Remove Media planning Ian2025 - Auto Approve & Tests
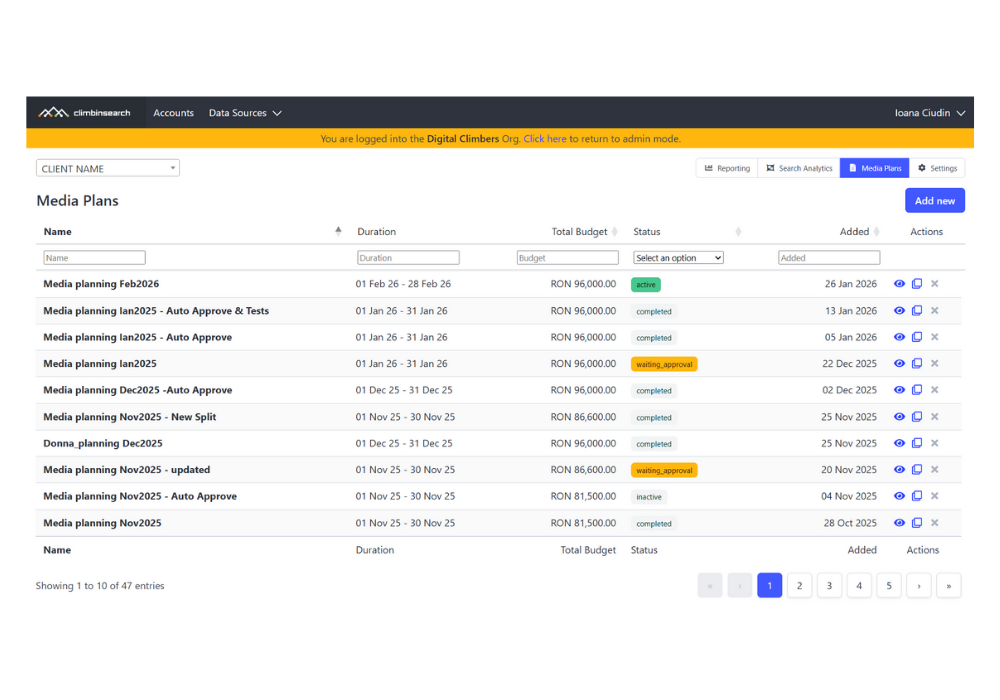Viewport: 1000px width, 700px height. pyautogui.click(x=935, y=310)
